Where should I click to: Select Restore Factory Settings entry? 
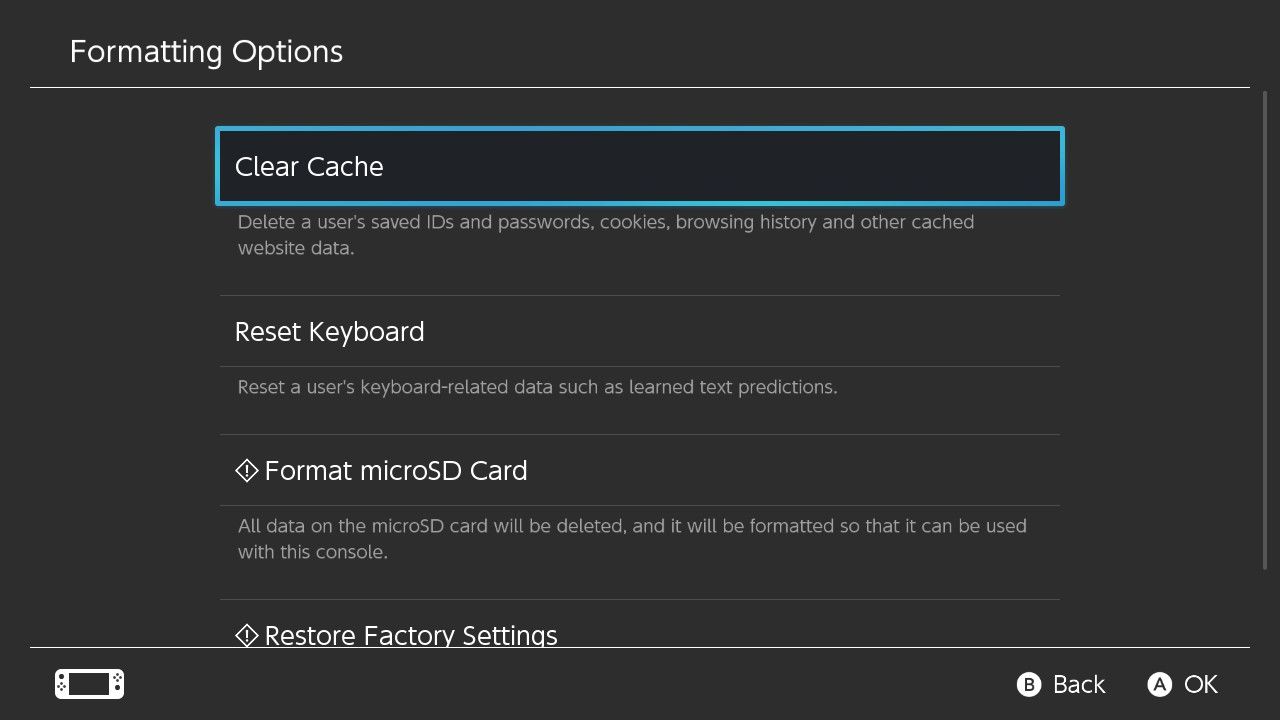[639, 633]
